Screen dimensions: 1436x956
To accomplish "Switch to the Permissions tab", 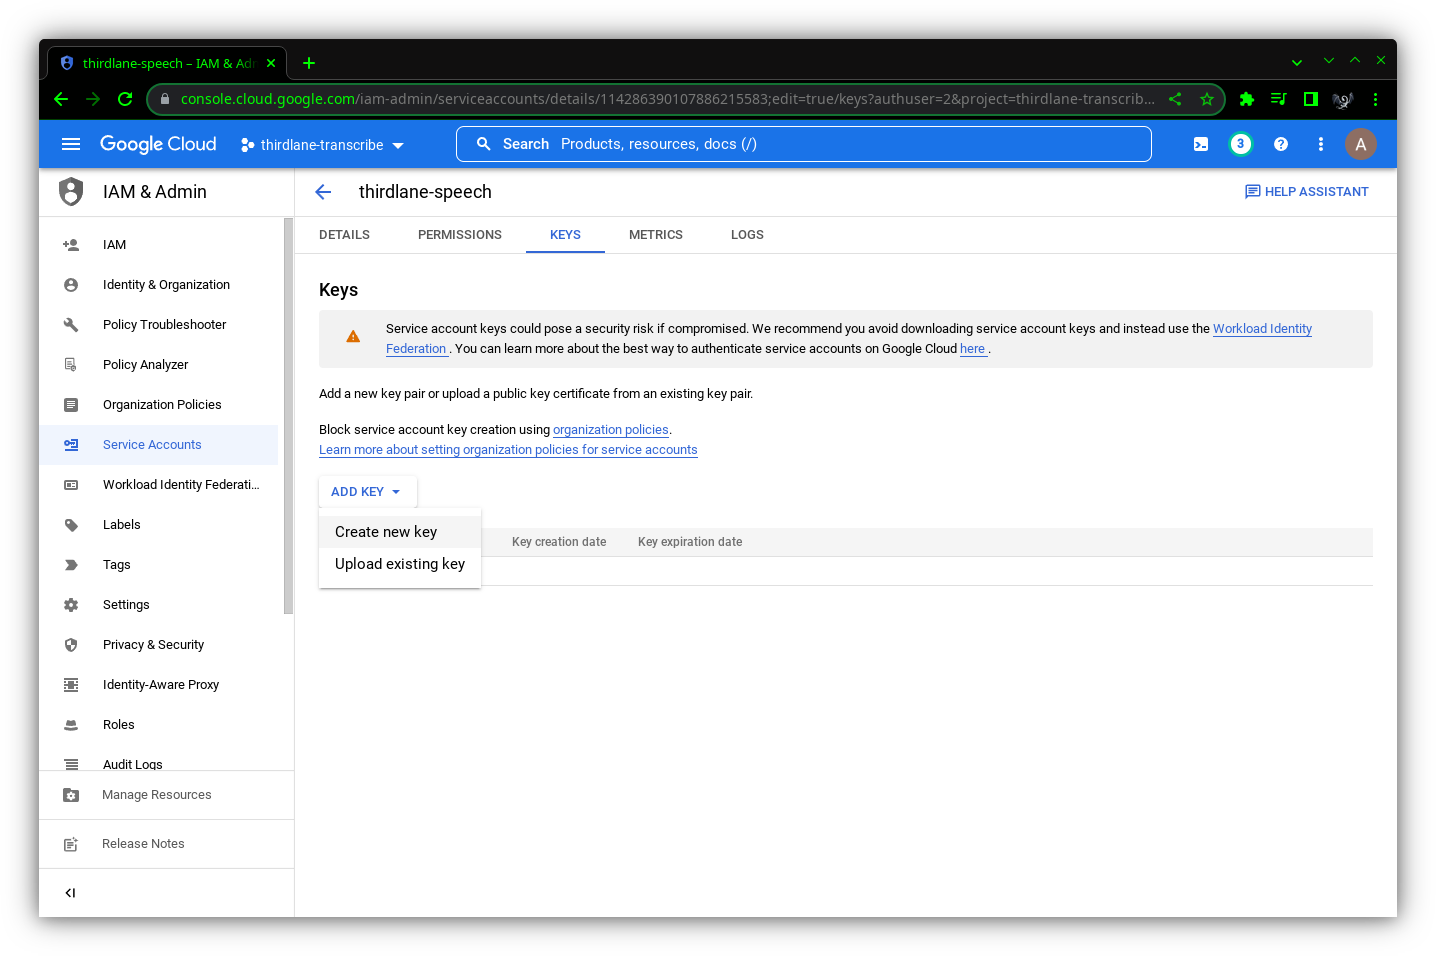I will (x=460, y=235).
